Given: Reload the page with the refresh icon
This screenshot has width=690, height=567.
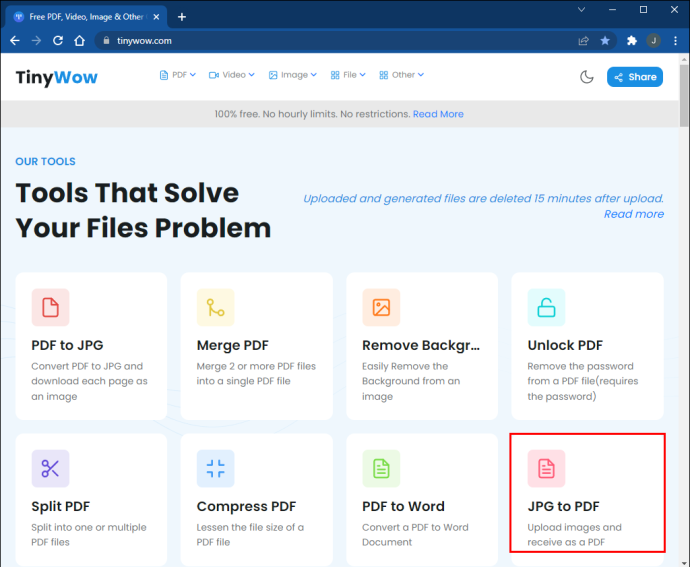Looking at the screenshot, I should pyautogui.click(x=58, y=41).
